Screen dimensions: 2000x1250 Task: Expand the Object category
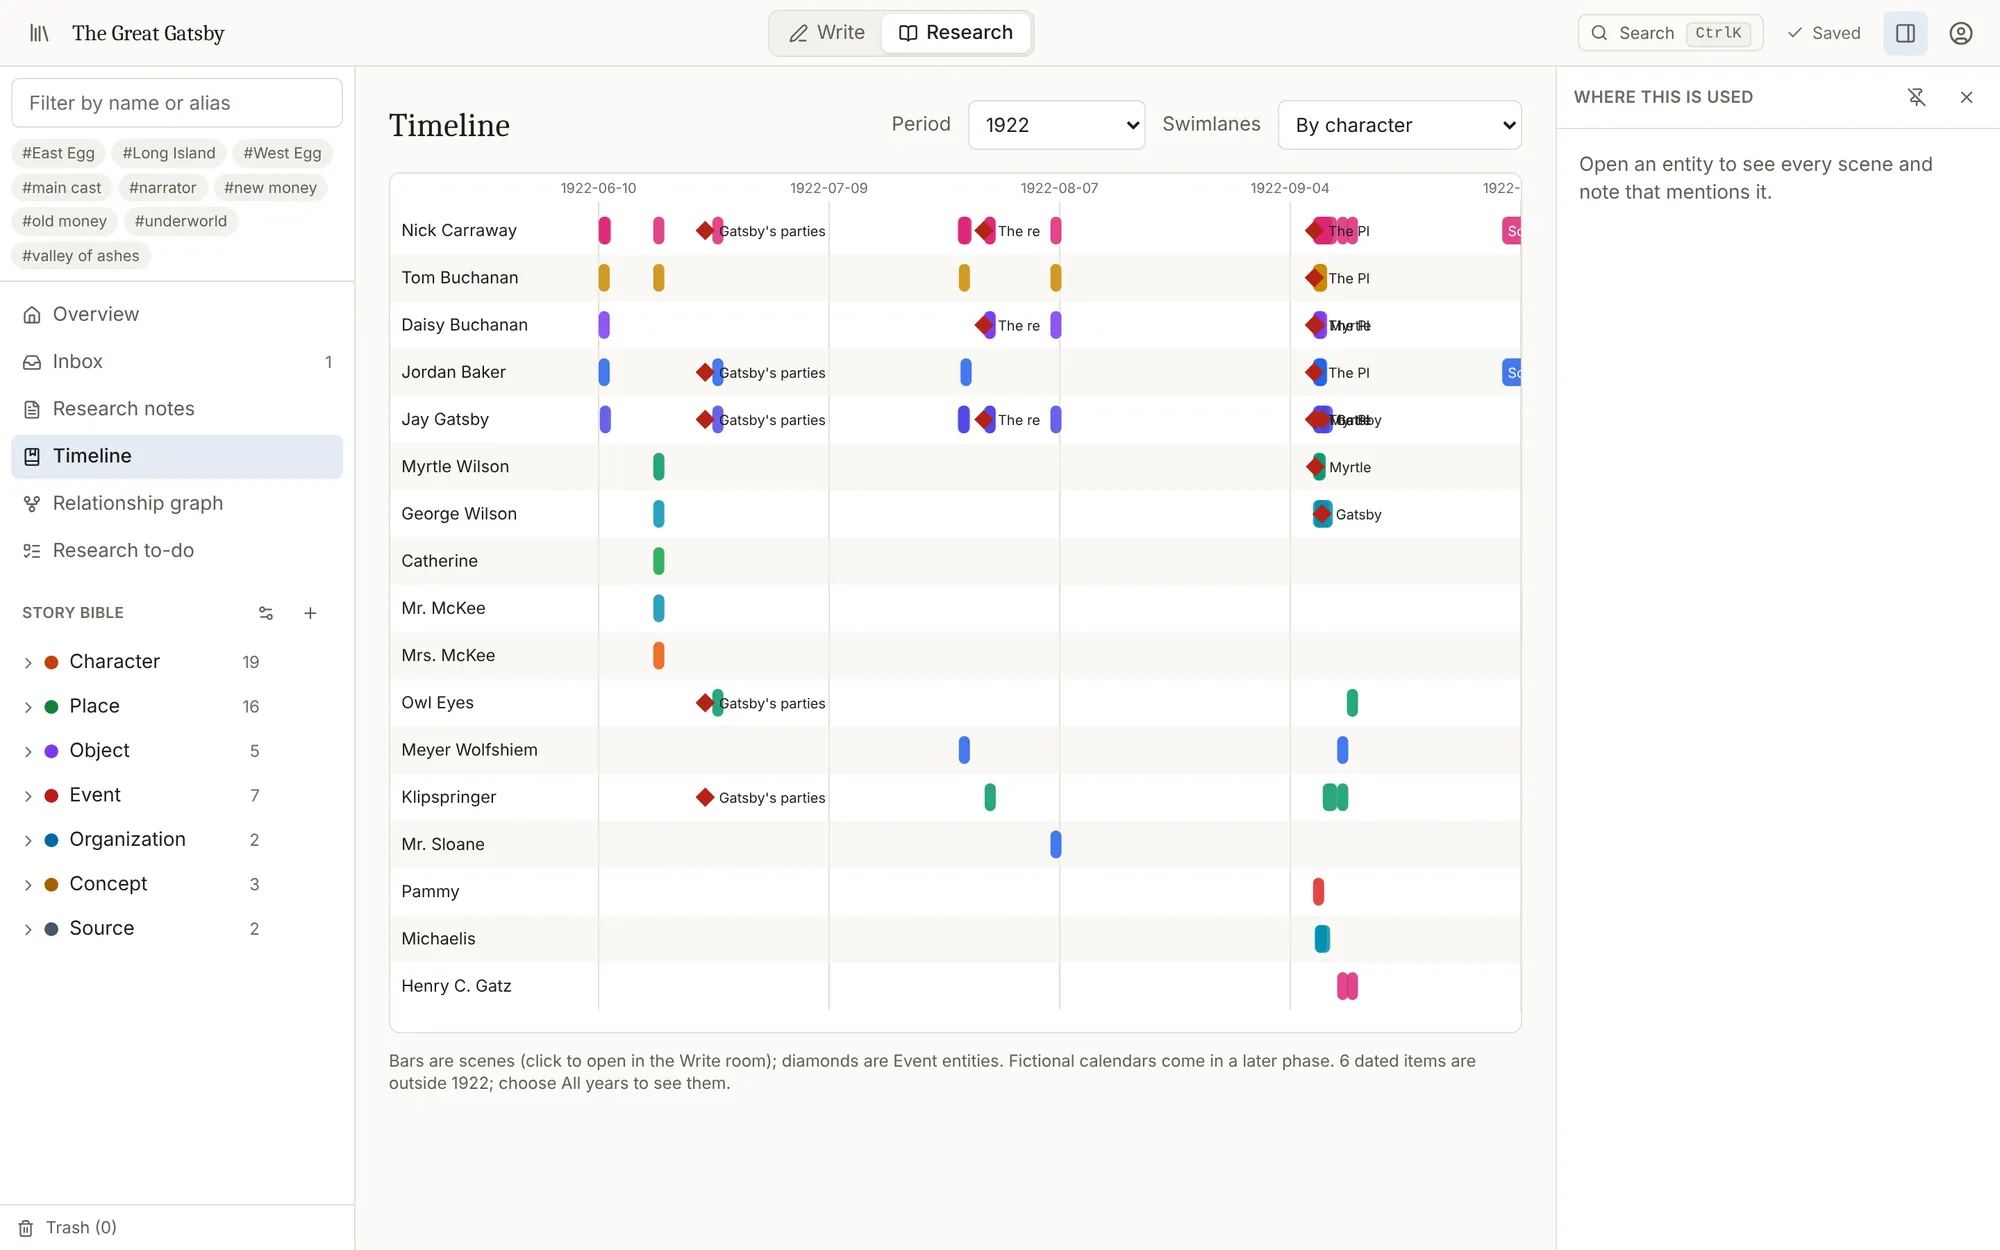point(28,751)
